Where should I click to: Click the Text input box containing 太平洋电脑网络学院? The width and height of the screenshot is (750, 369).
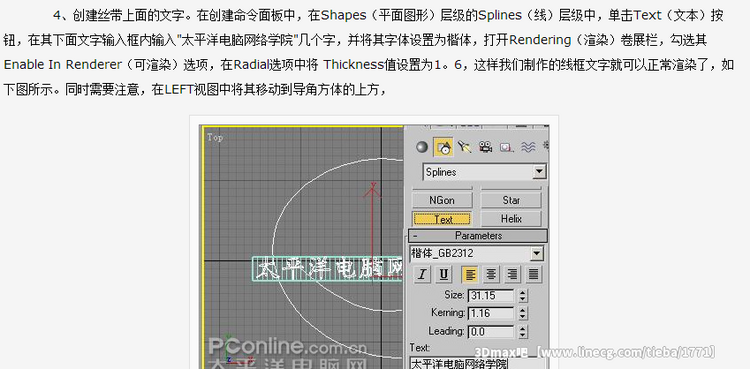point(477,363)
